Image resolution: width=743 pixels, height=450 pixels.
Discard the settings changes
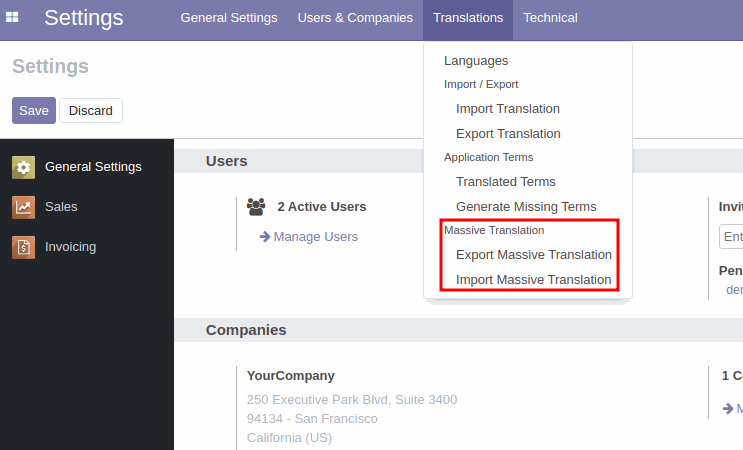pyautogui.click(x=91, y=111)
